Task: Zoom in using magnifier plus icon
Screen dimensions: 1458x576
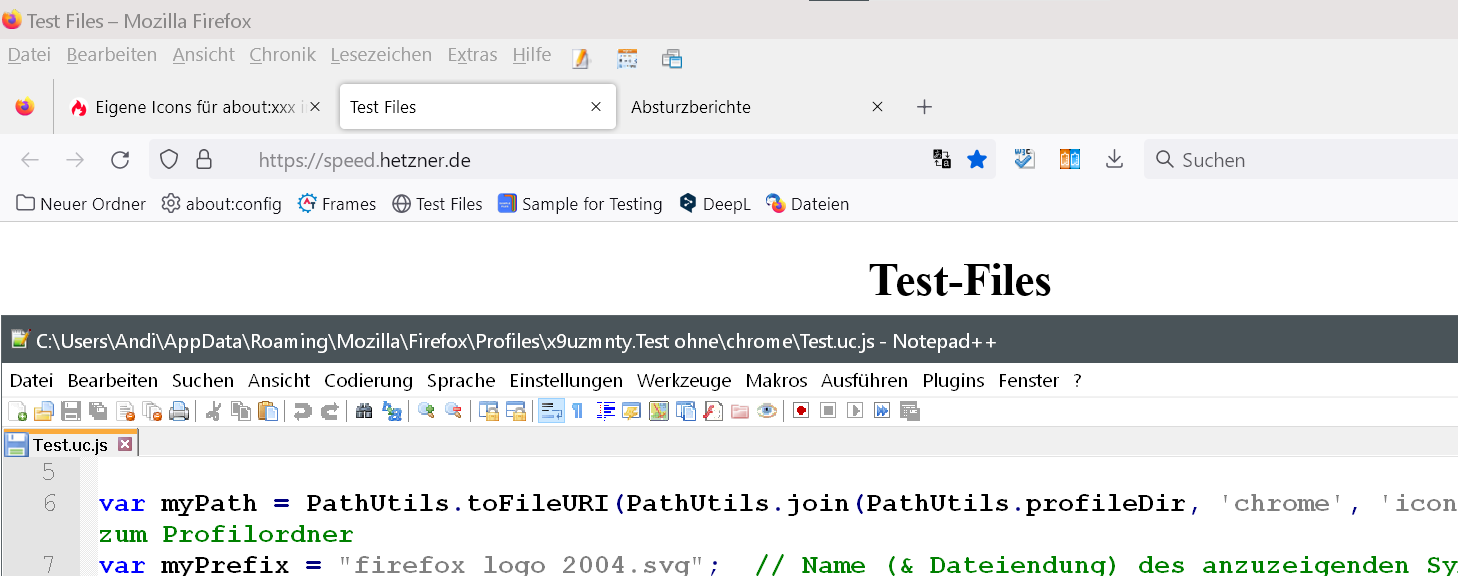Action: [426, 411]
